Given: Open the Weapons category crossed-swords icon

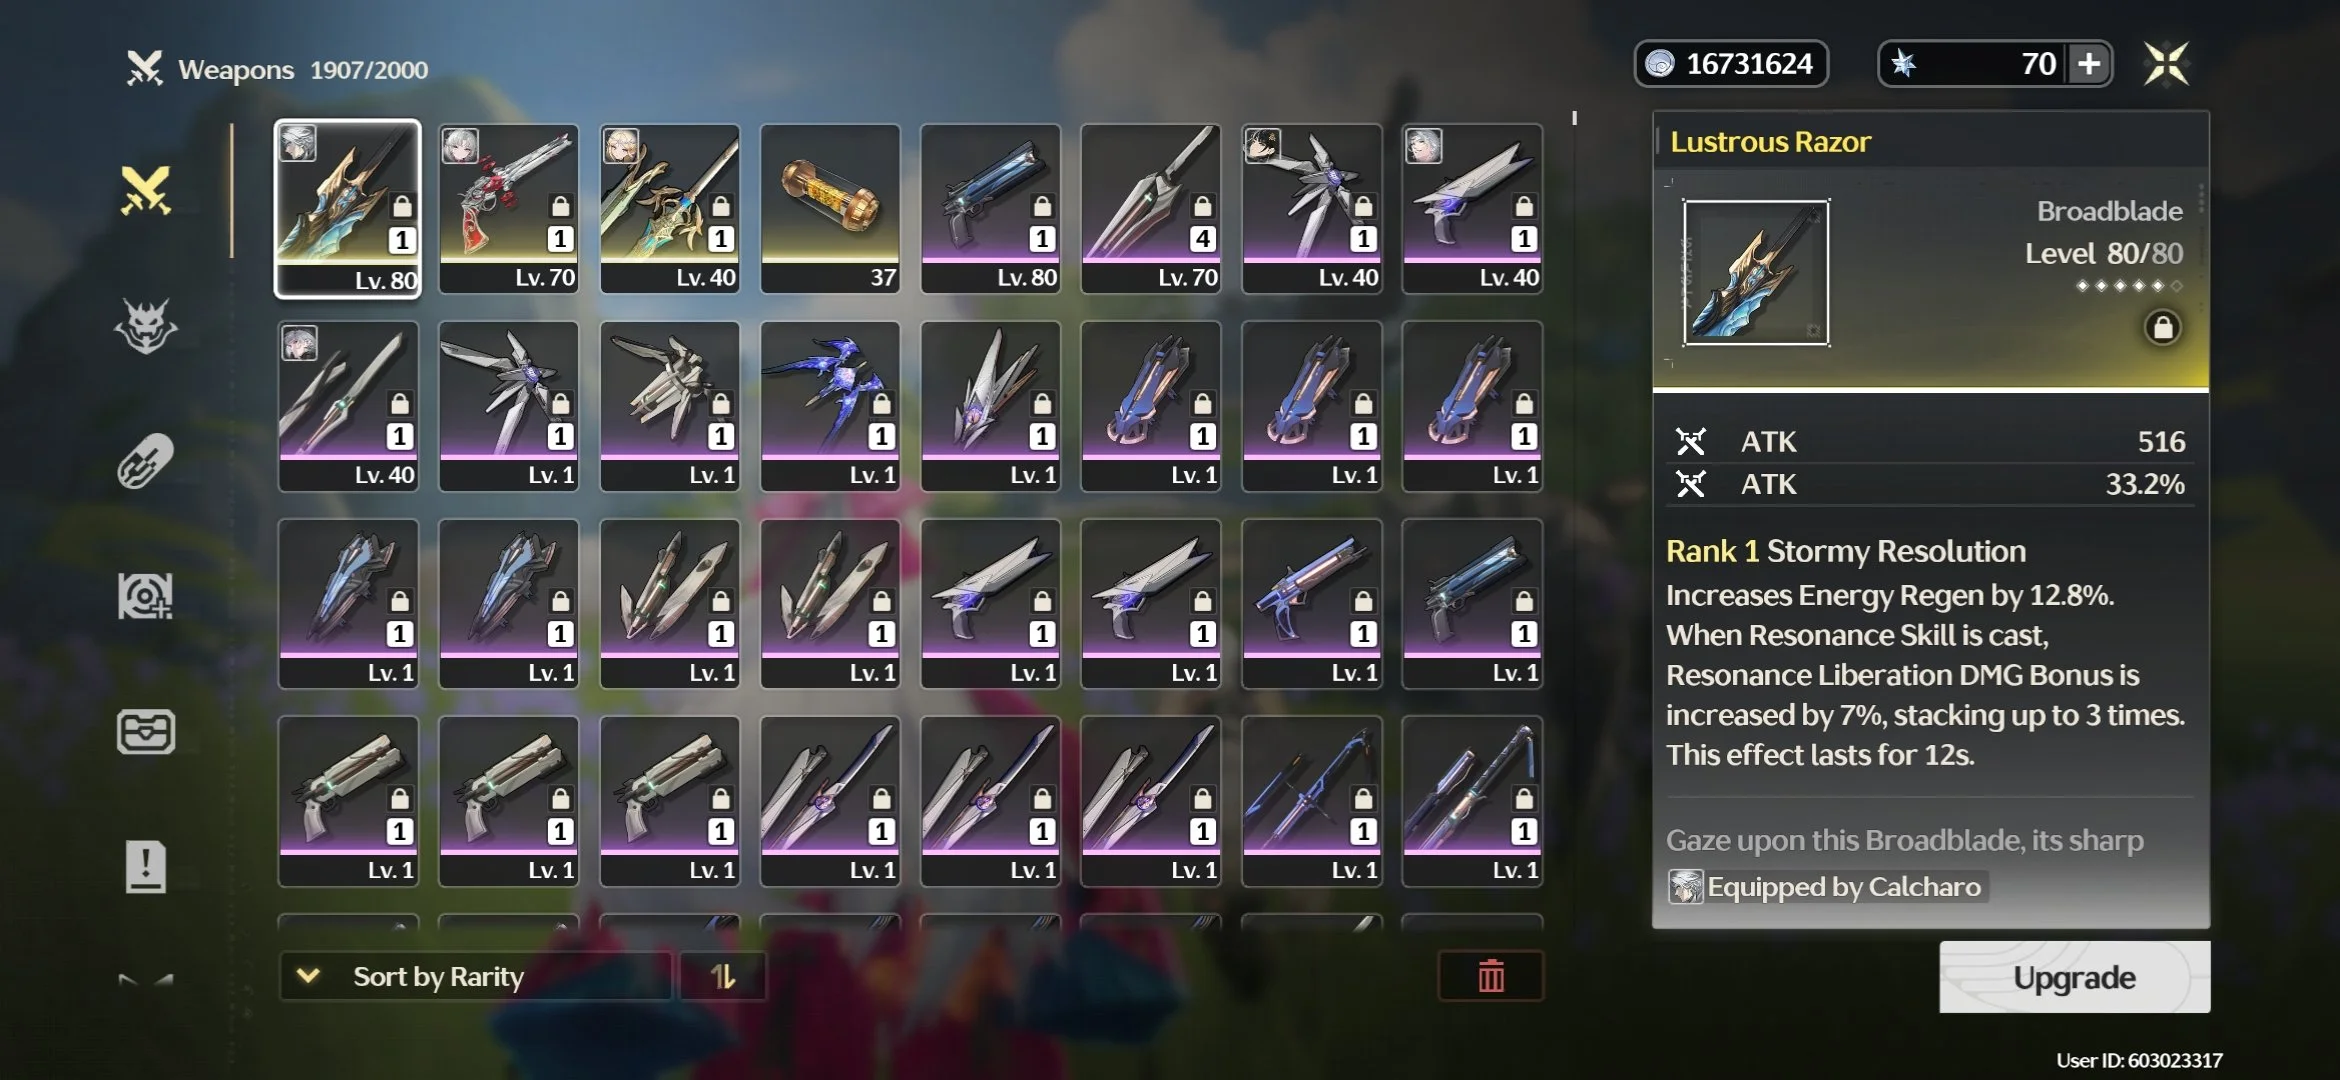Looking at the screenshot, I should click(x=146, y=190).
